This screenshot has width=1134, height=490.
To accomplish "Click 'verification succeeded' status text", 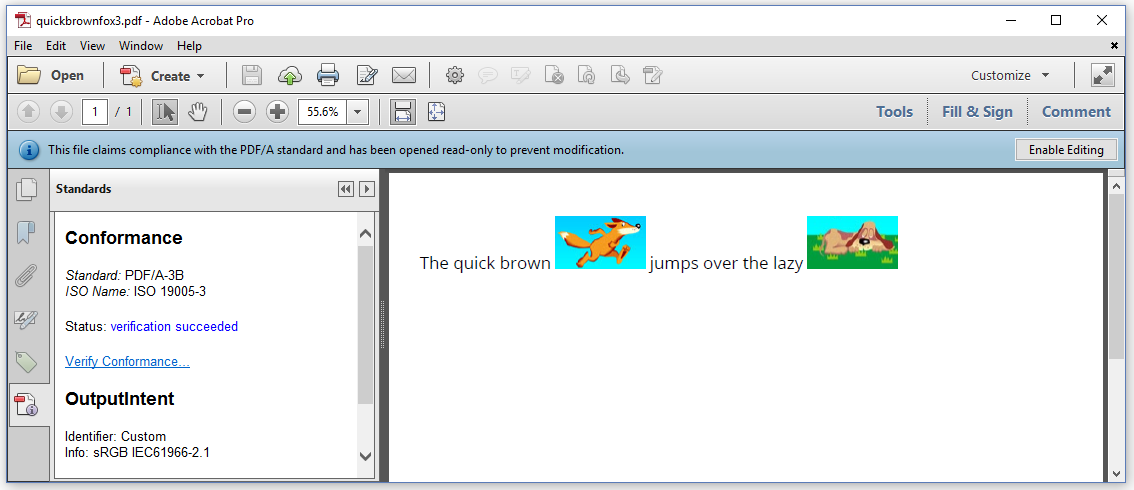I will pos(174,327).
